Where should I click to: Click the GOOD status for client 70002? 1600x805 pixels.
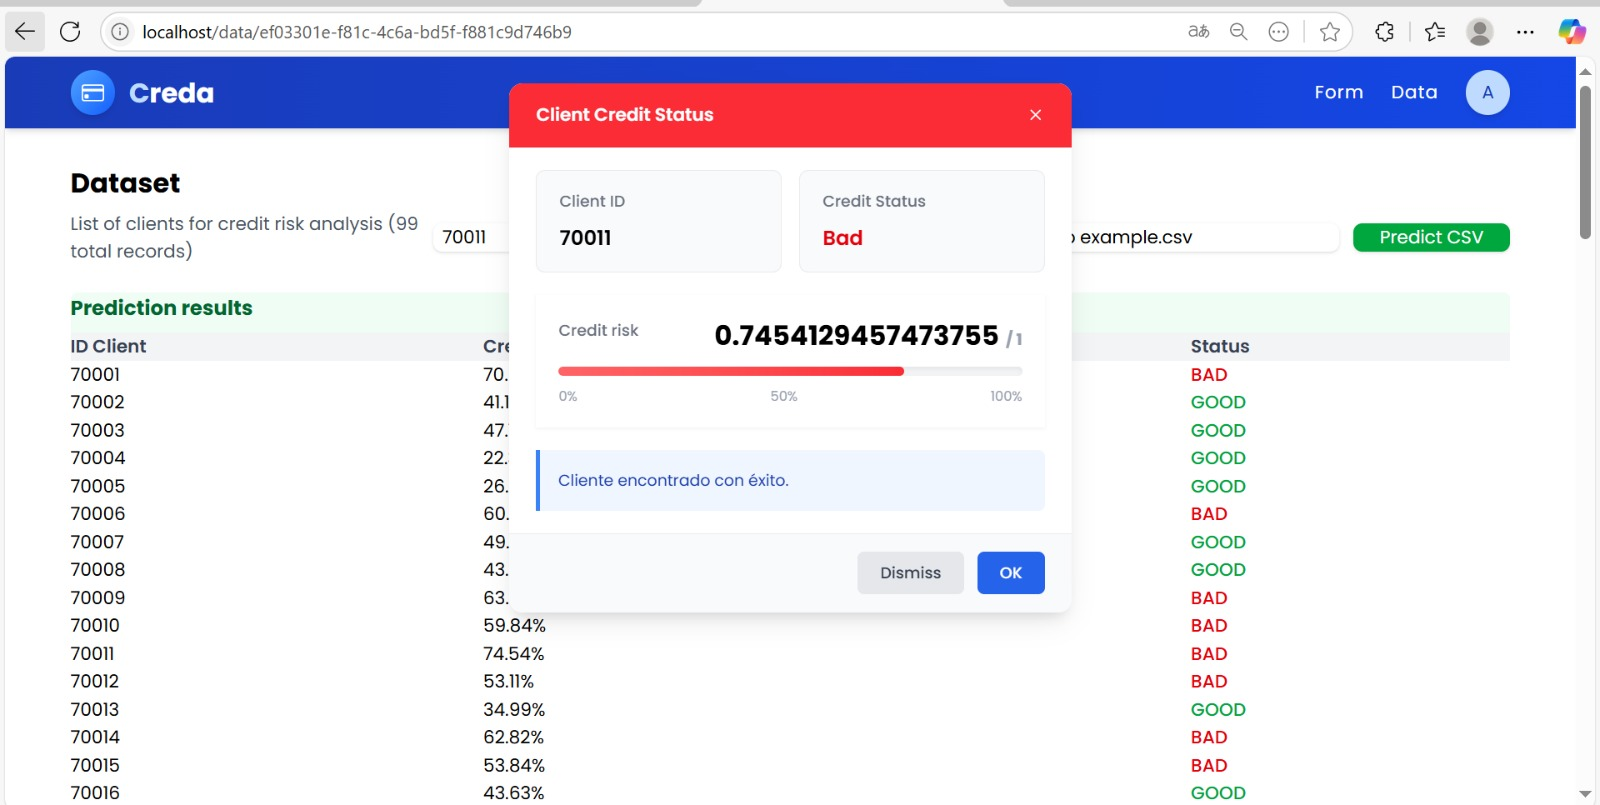point(1218,402)
